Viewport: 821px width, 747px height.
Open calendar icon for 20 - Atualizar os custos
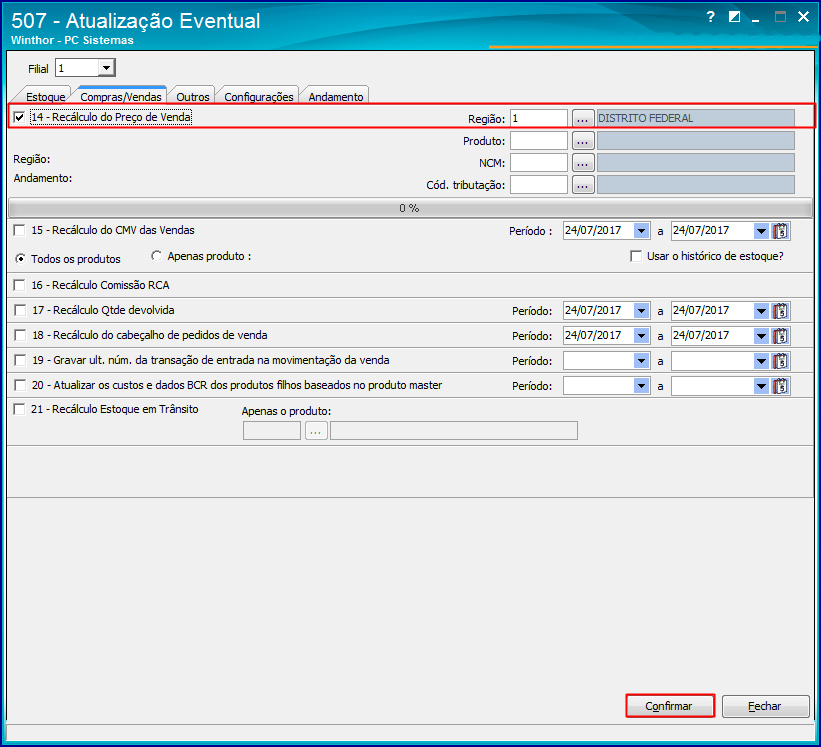(780, 386)
